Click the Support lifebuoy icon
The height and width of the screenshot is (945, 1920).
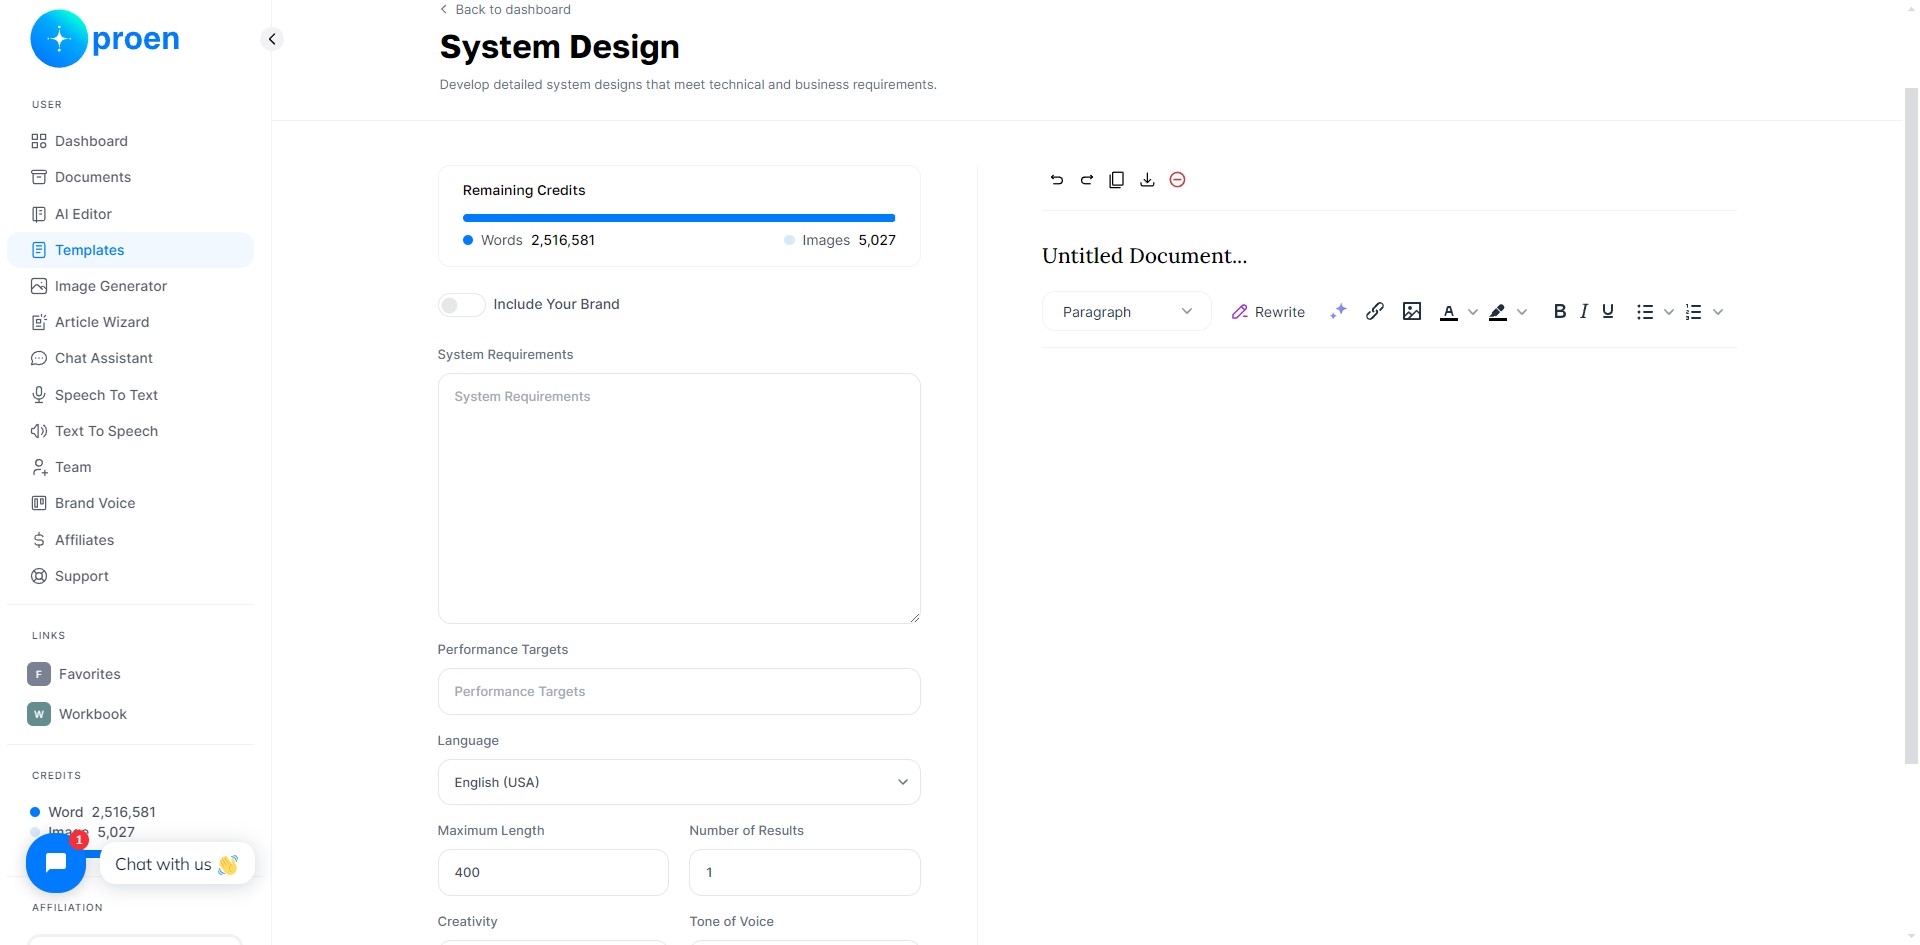[x=39, y=576]
